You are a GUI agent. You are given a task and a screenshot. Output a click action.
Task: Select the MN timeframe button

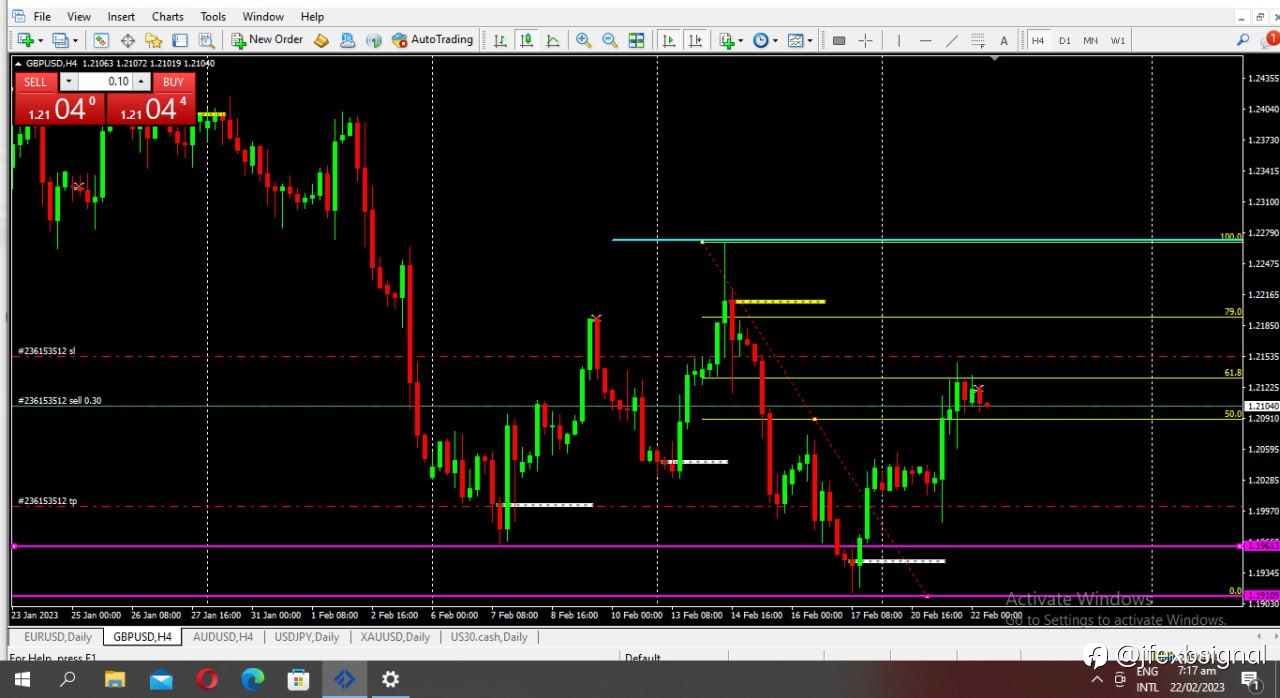click(1090, 40)
